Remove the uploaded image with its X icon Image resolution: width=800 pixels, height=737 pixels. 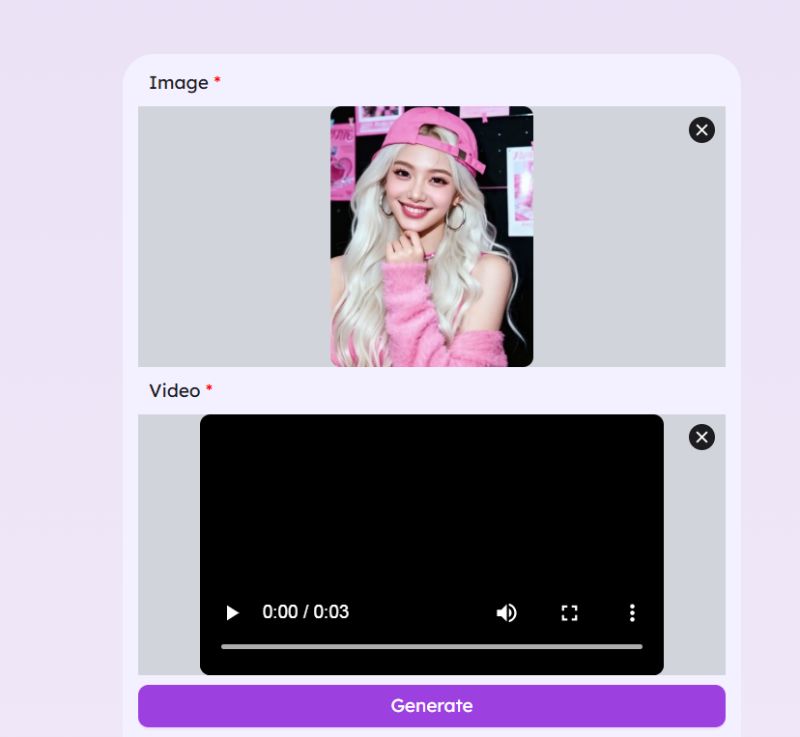click(701, 130)
